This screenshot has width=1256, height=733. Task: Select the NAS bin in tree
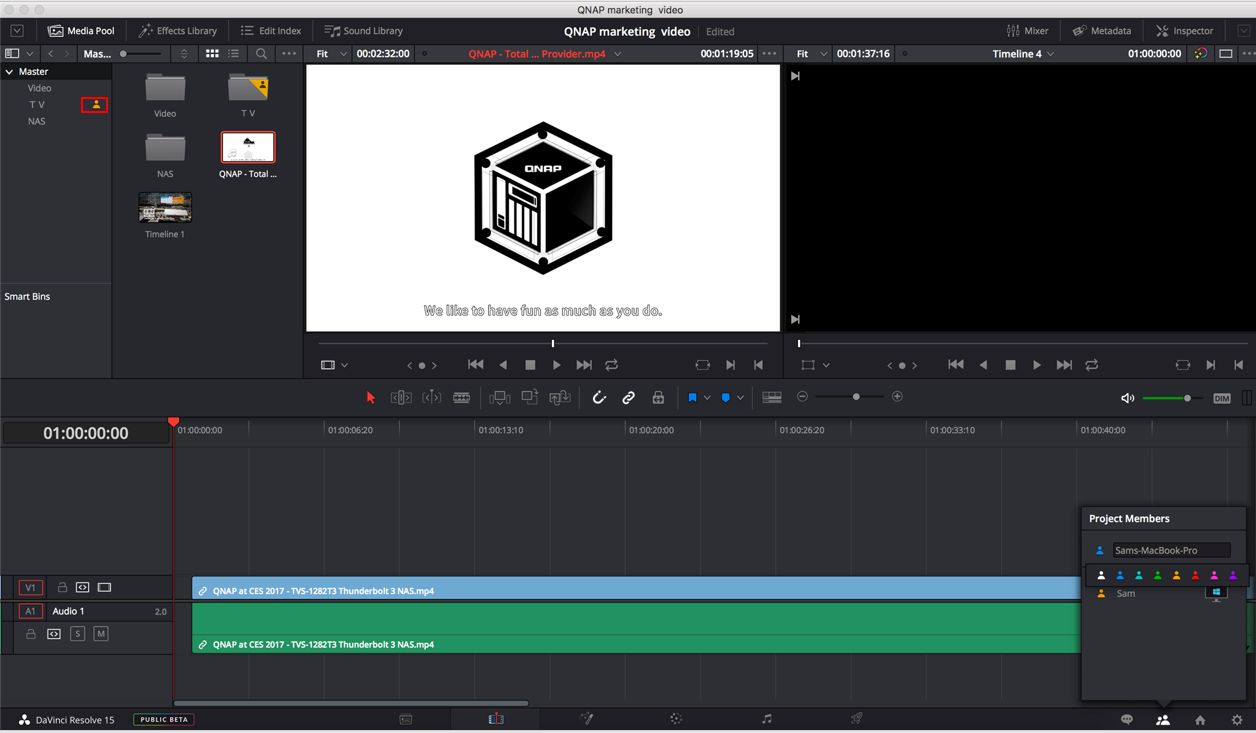click(37, 121)
